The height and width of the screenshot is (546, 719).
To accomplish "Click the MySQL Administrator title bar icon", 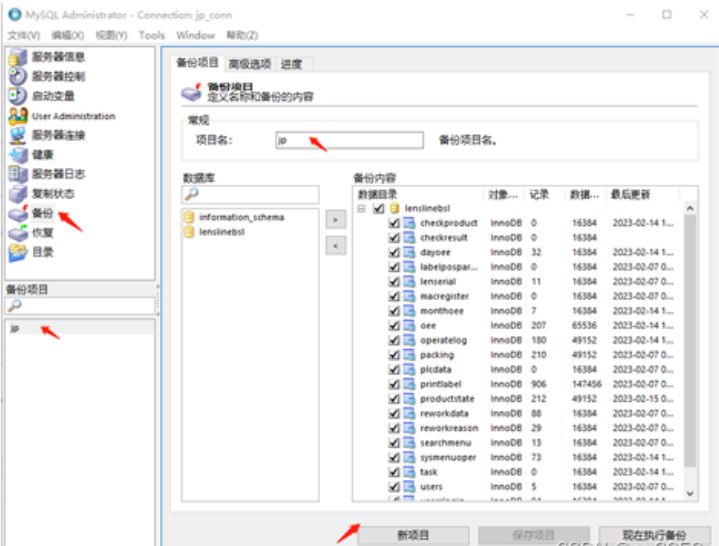I will click(x=15, y=14).
